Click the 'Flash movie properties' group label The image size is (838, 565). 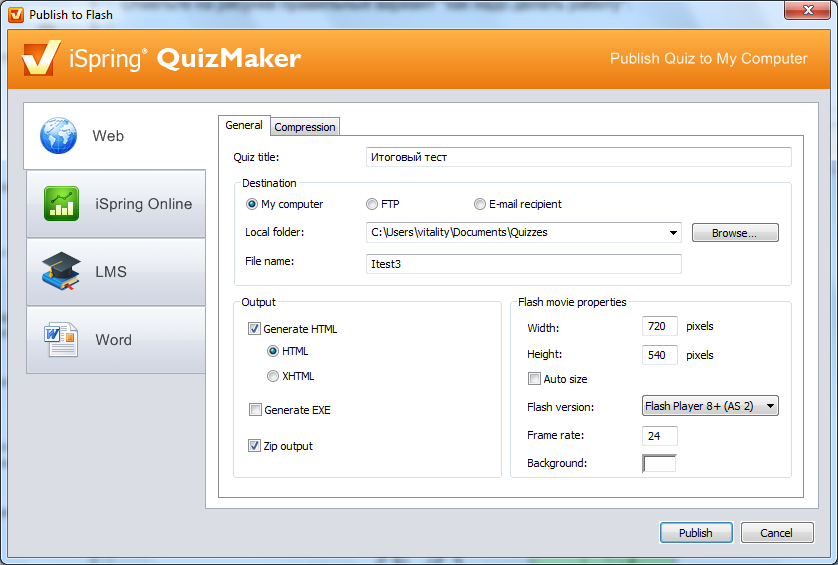pos(572,302)
